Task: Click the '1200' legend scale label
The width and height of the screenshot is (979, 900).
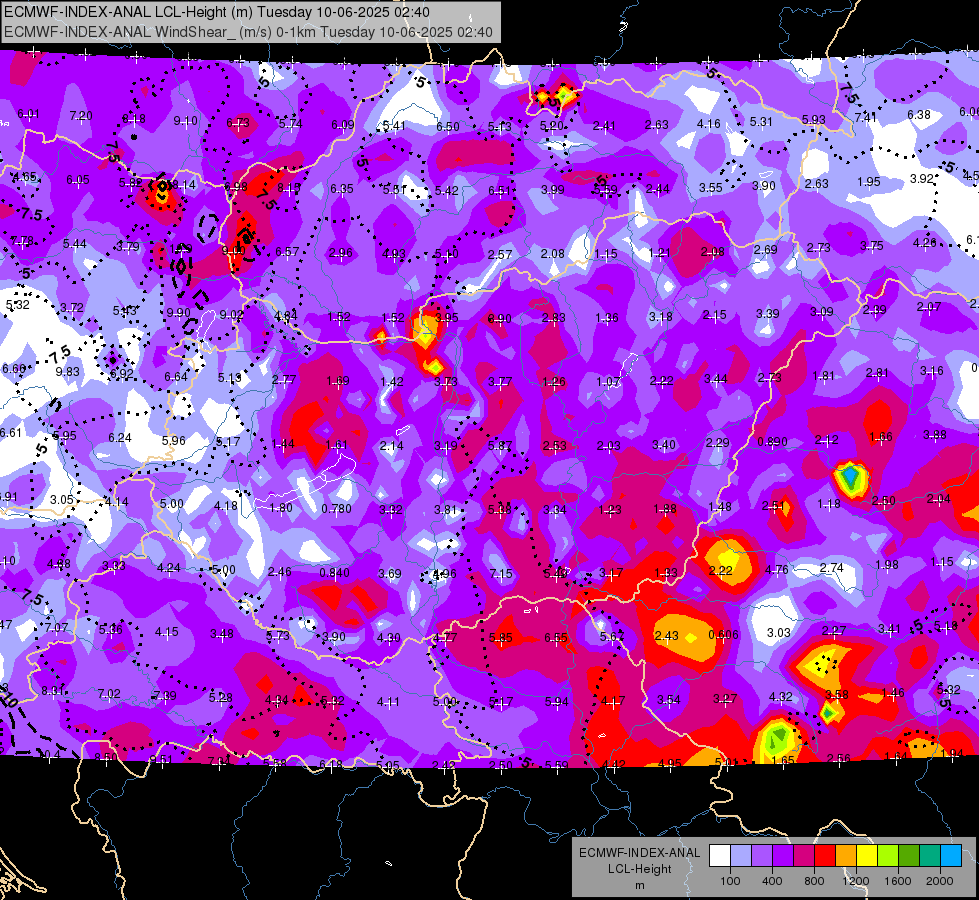Action: pos(856,881)
